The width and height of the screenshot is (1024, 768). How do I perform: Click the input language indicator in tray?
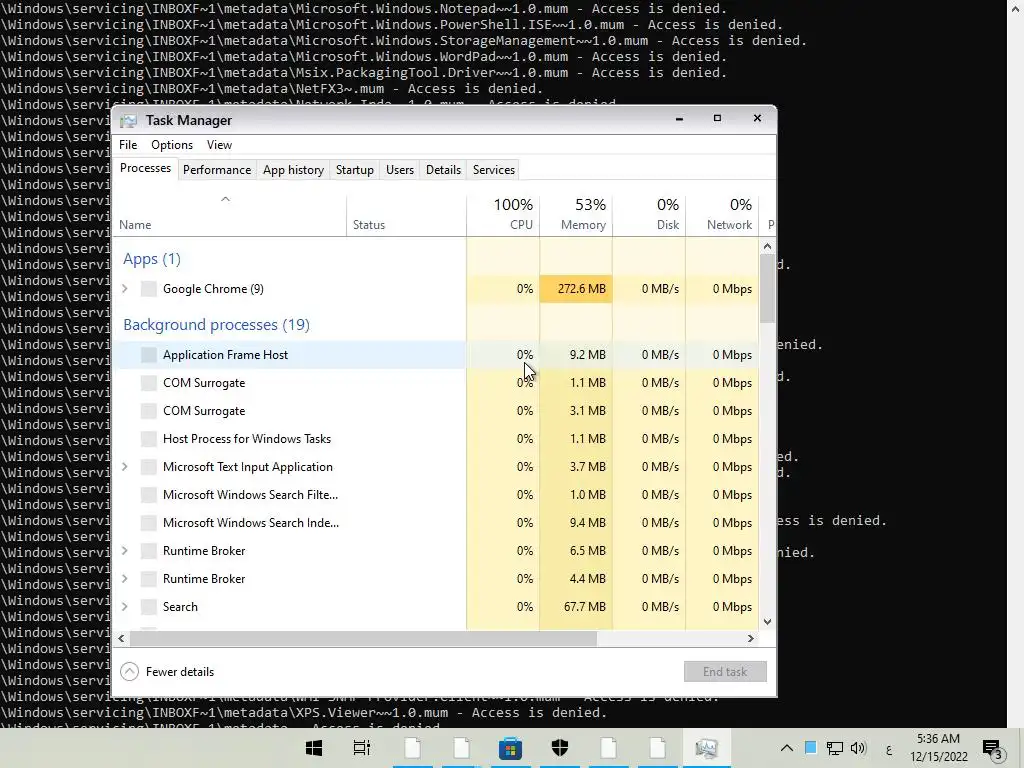coord(889,750)
